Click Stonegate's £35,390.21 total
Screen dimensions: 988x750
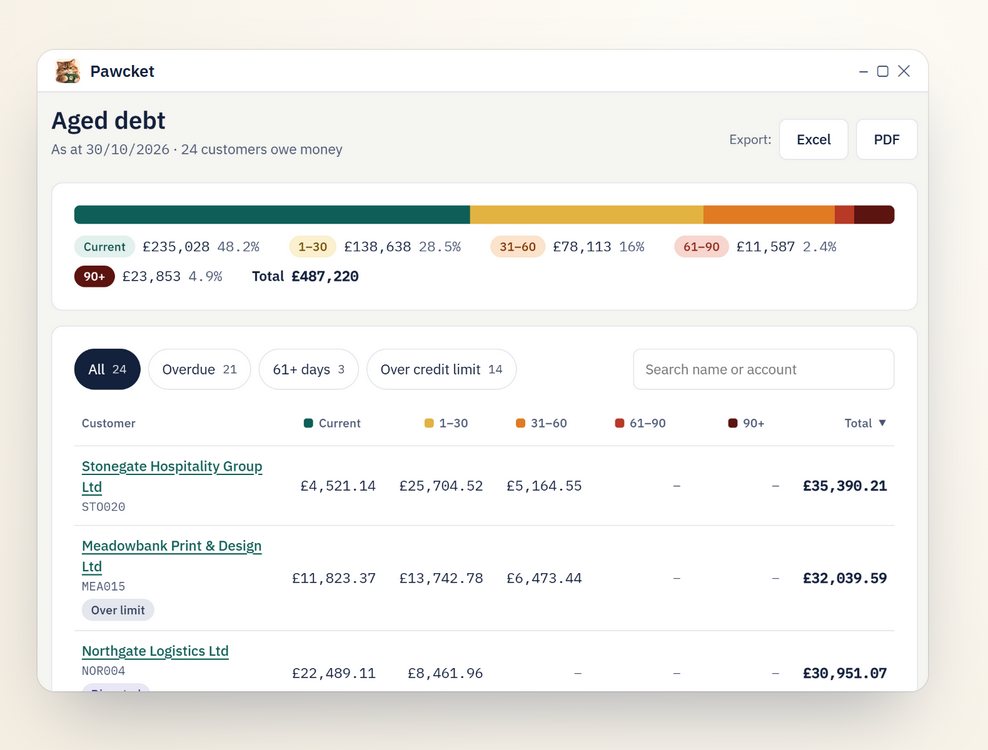(x=844, y=486)
